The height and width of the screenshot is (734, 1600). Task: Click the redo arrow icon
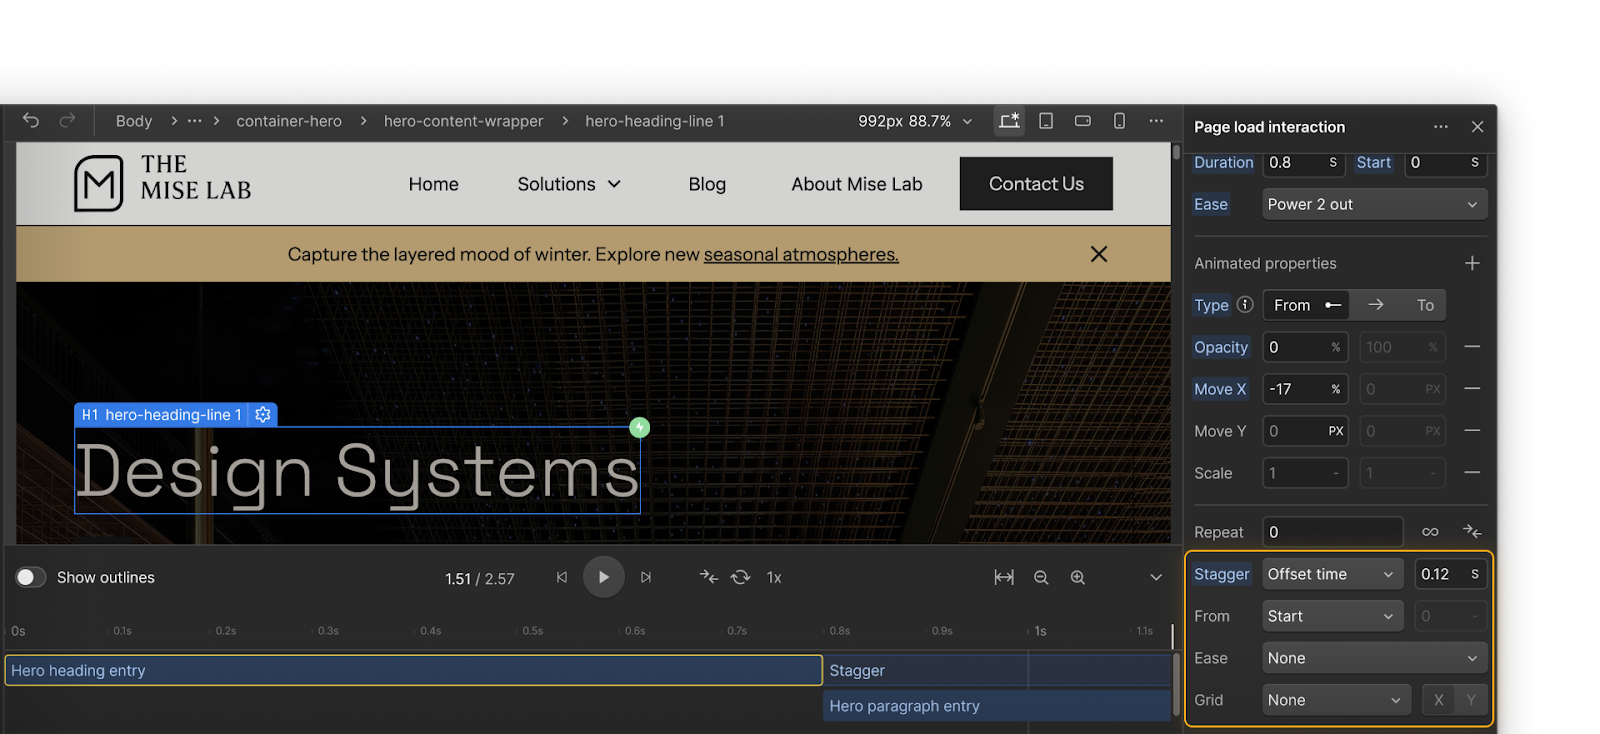67,120
